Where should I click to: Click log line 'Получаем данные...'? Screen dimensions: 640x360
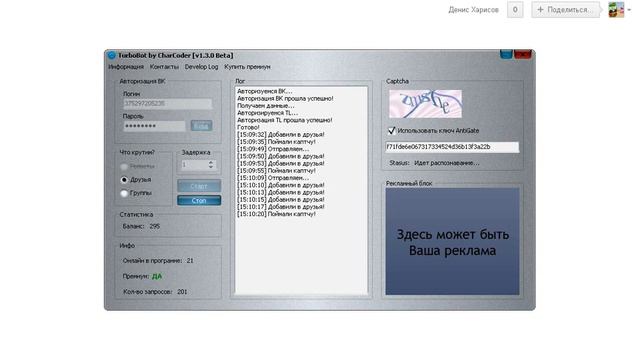(266, 106)
